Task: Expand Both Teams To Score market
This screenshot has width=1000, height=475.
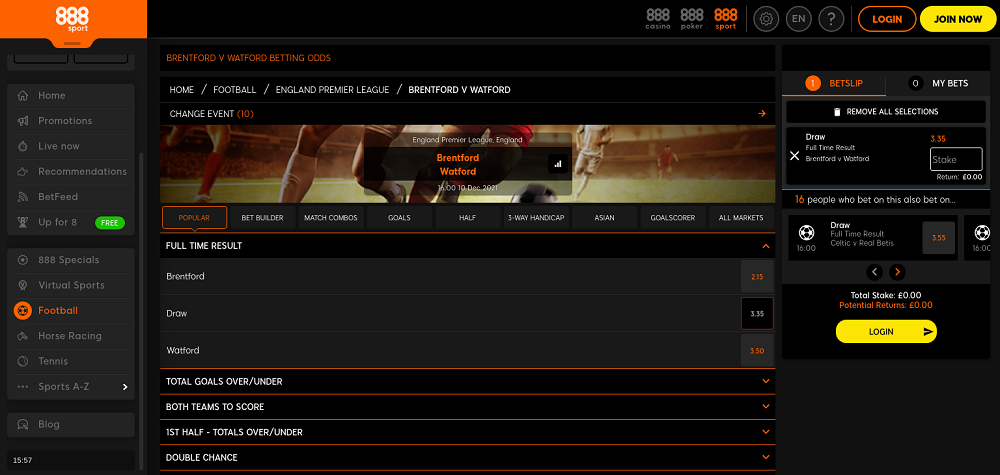Action: [x=766, y=407]
